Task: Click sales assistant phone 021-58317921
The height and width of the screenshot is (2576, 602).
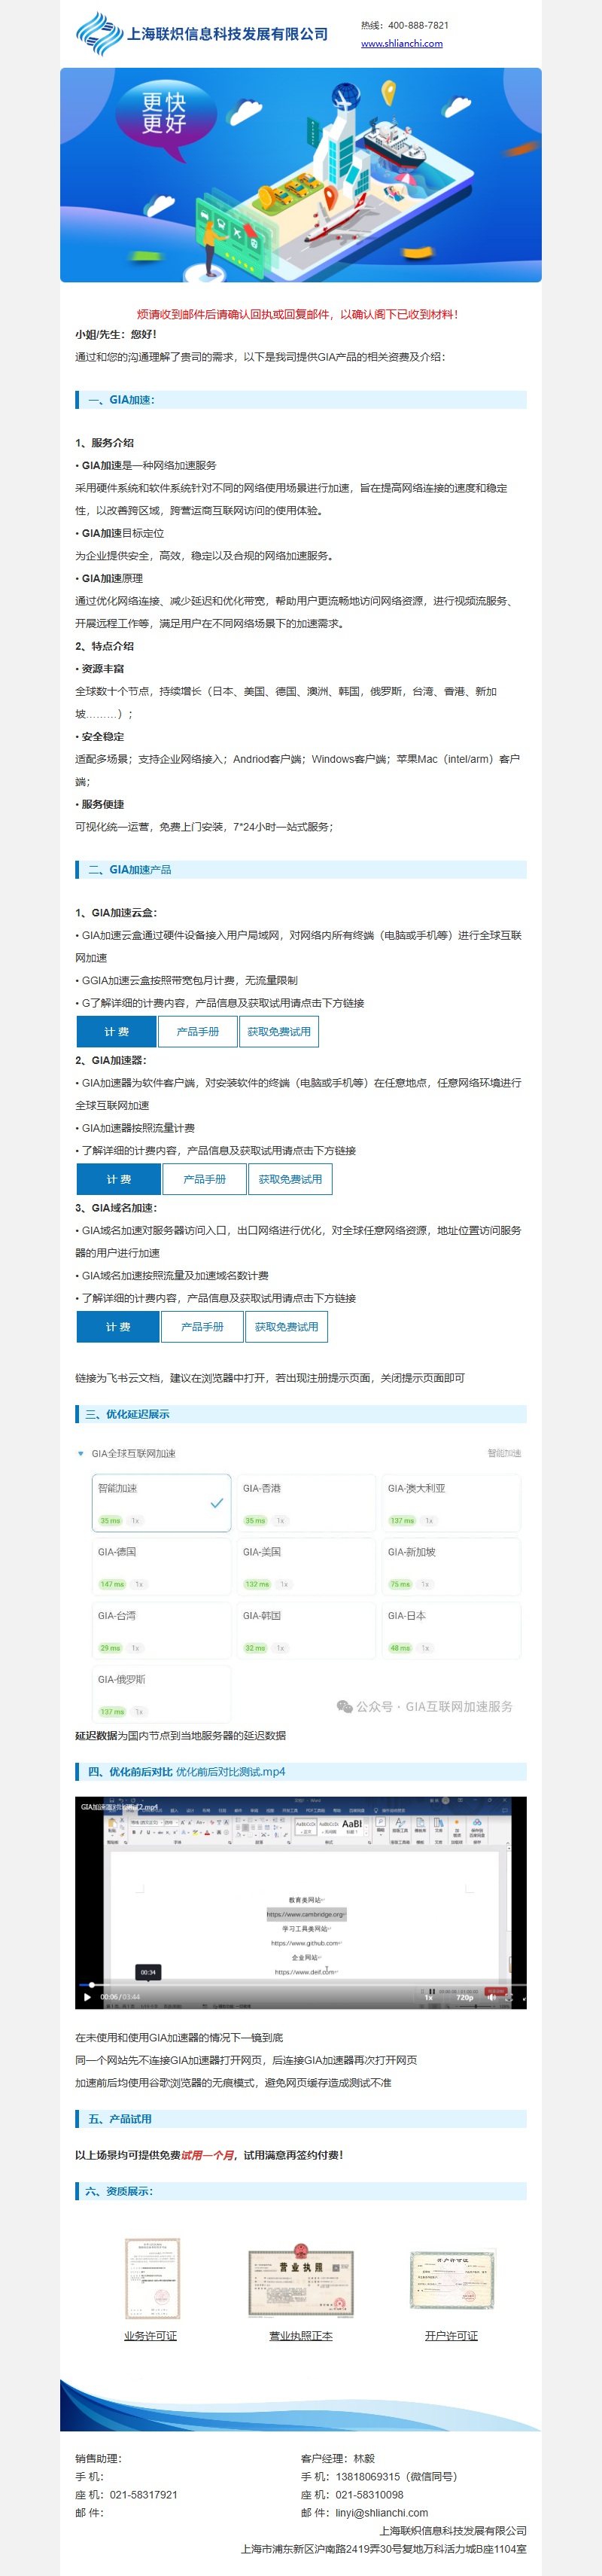Action: click(x=143, y=2494)
